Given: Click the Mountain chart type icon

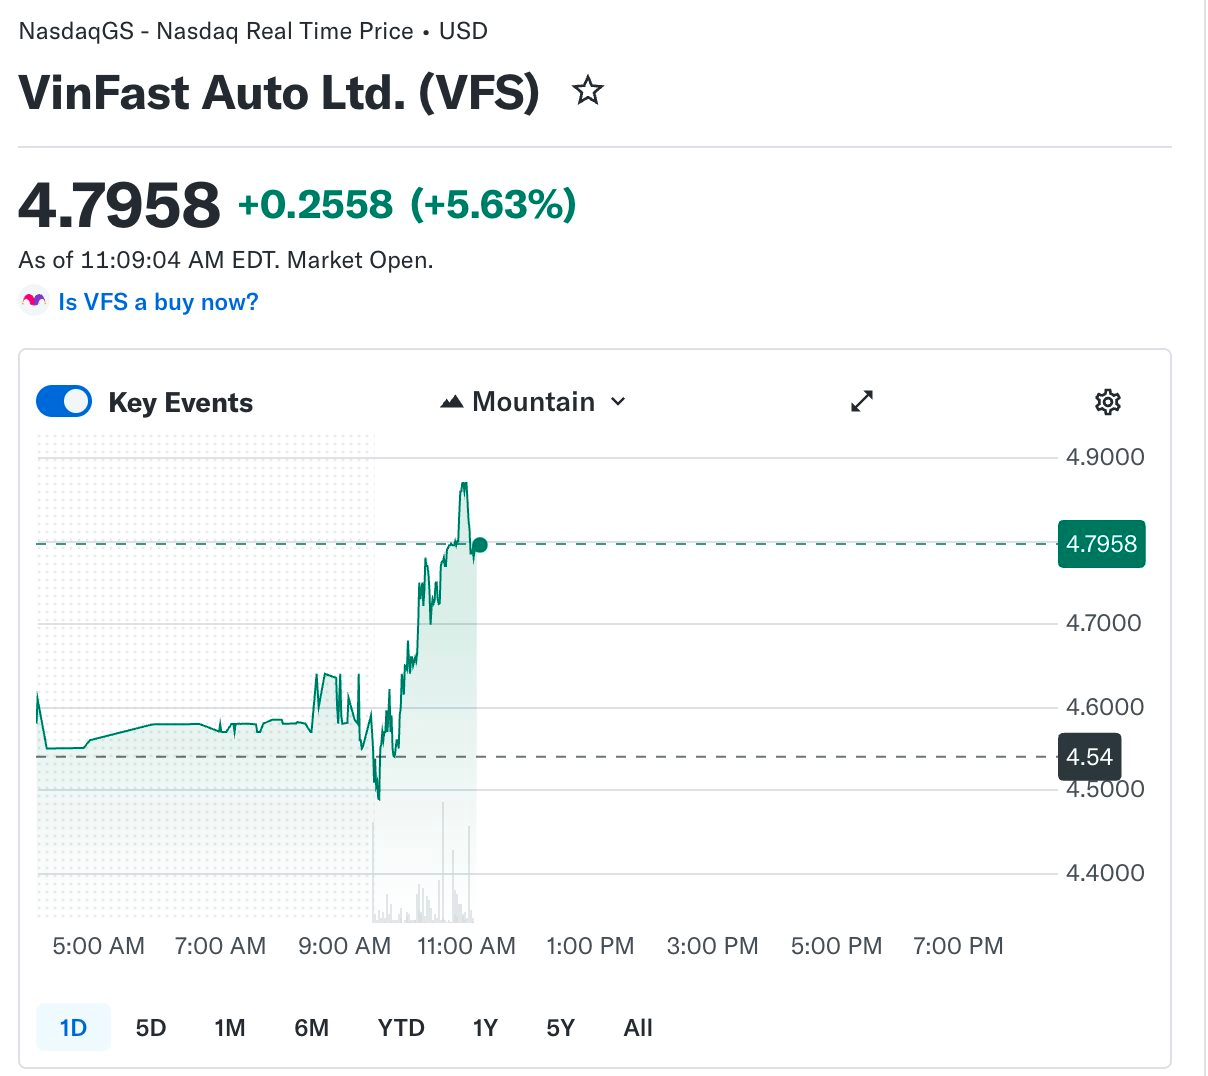Looking at the screenshot, I should [x=452, y=400].
